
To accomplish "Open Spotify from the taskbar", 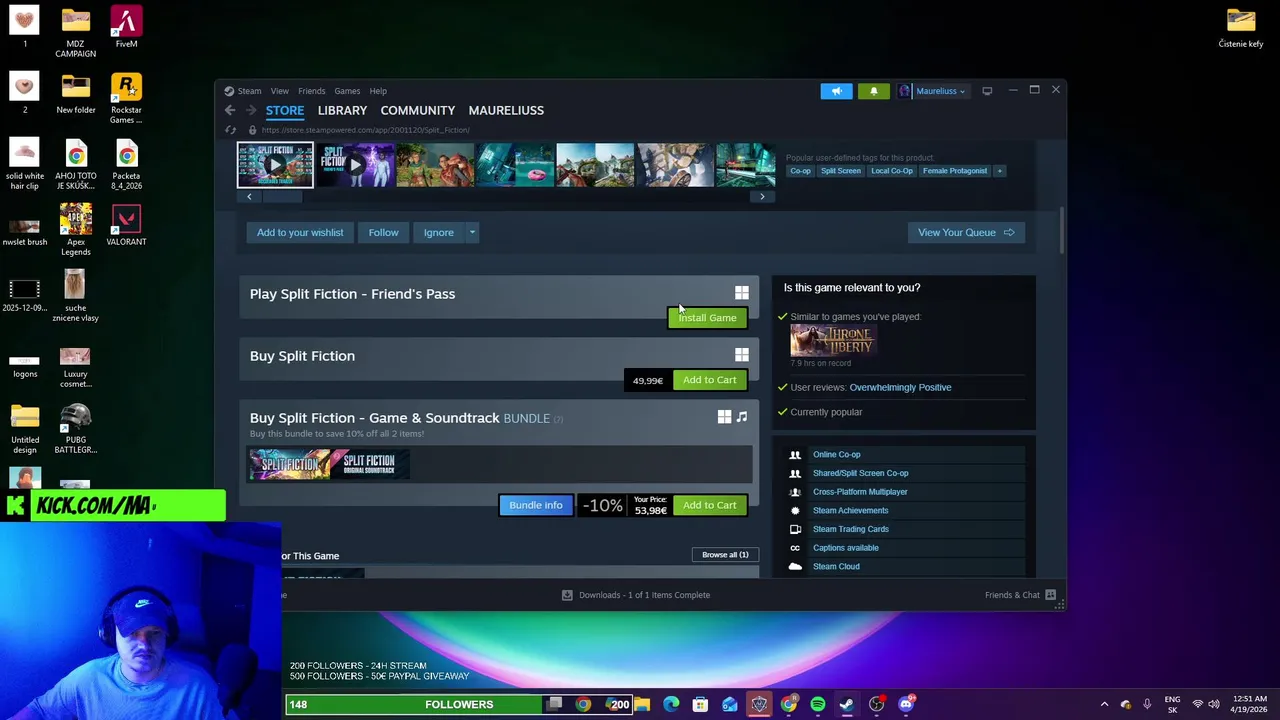I will click(x=818, y=704).
